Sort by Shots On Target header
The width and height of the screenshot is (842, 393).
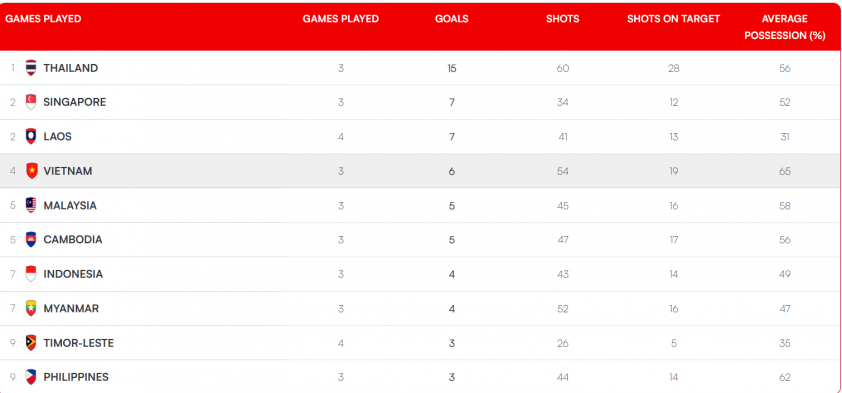coord(673,19)
